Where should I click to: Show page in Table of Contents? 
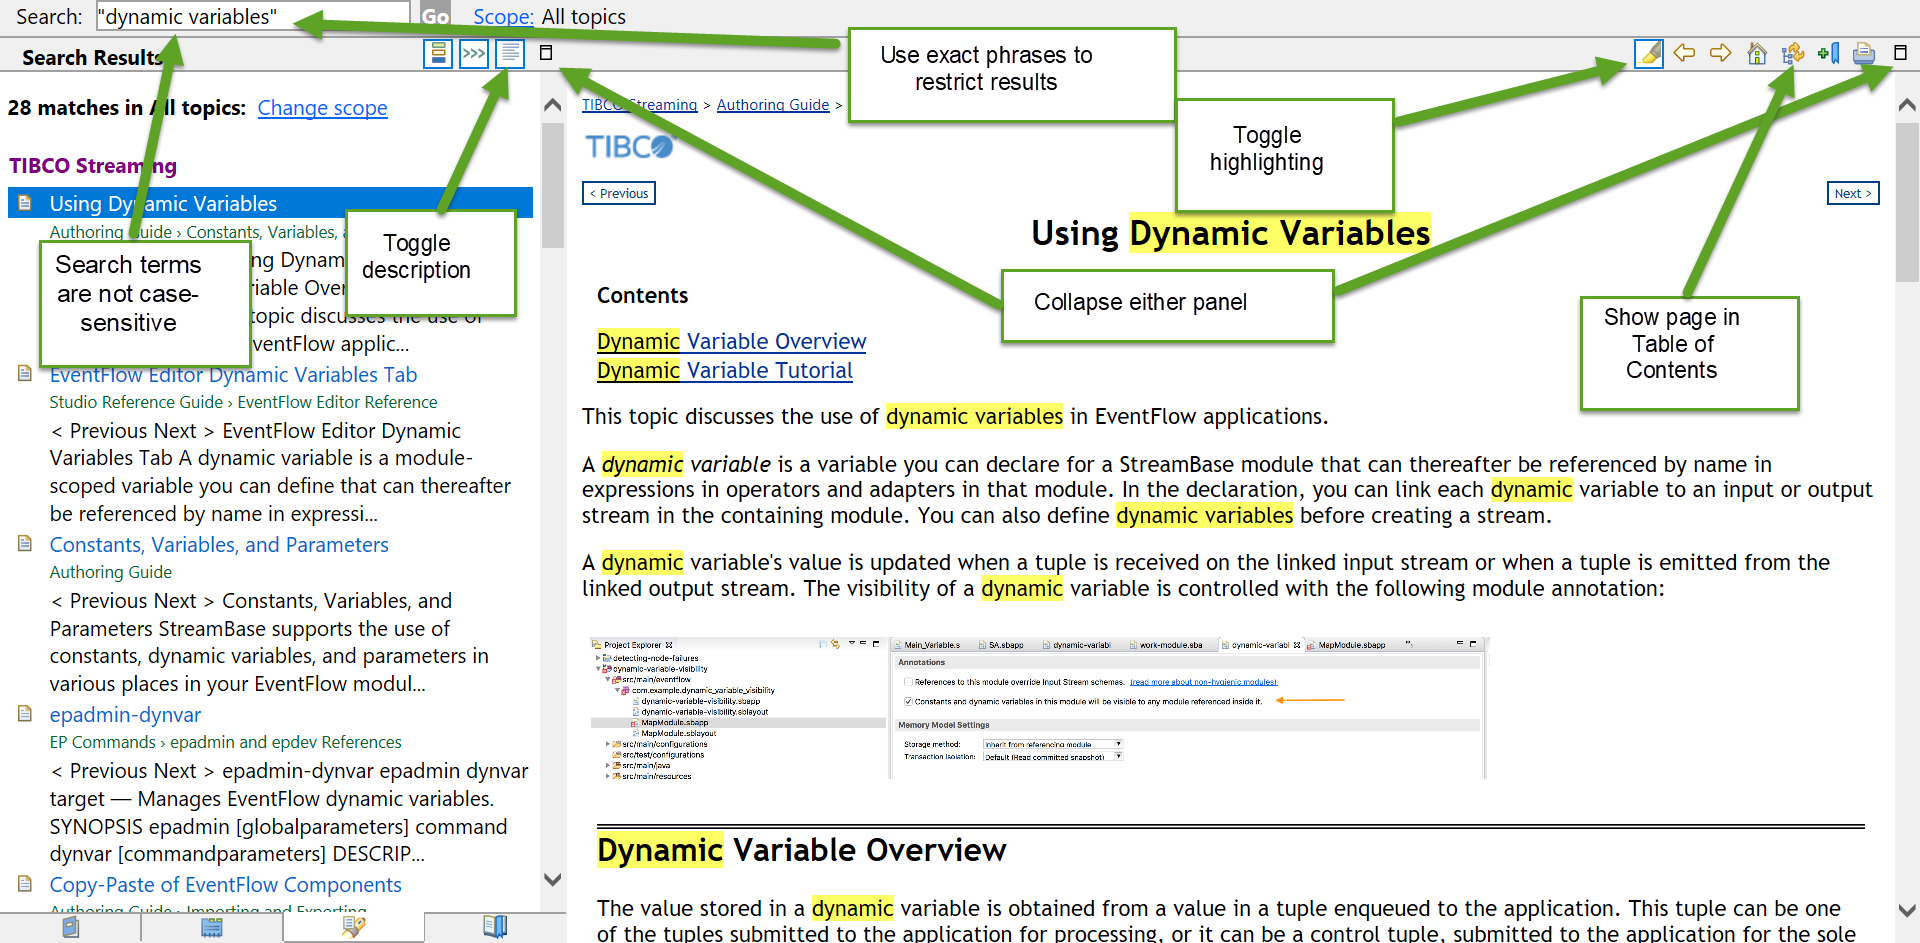(x=1793, y=53)
